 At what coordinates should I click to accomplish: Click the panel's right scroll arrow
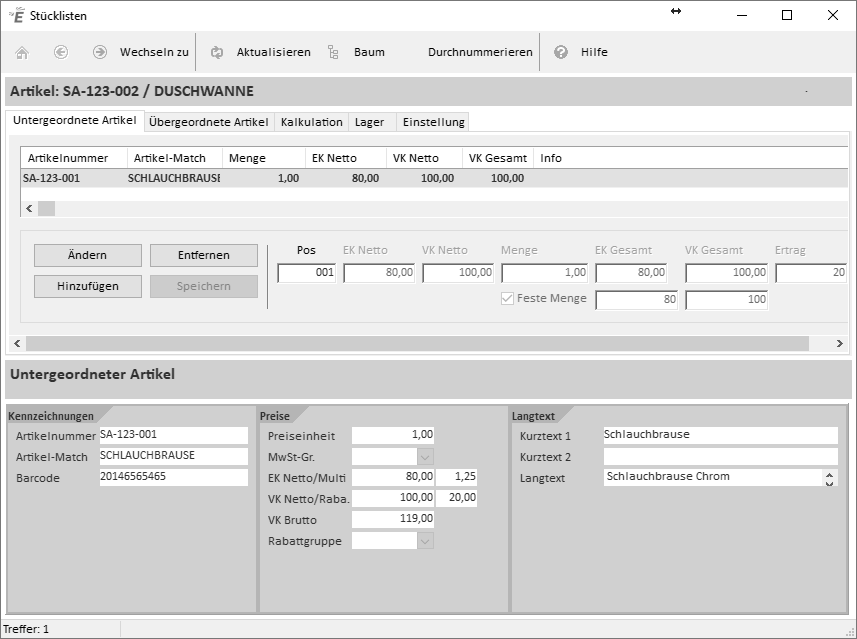(840, 343)
